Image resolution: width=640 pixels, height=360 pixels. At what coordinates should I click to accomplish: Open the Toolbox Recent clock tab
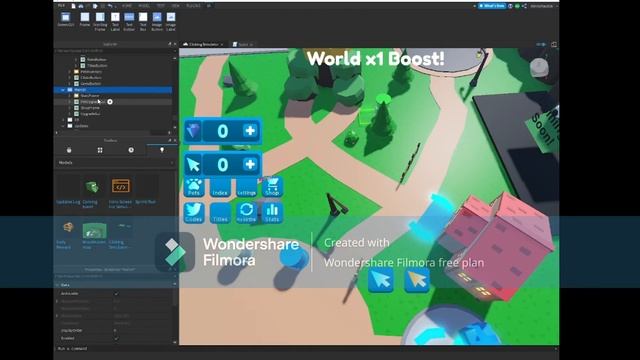131,150
